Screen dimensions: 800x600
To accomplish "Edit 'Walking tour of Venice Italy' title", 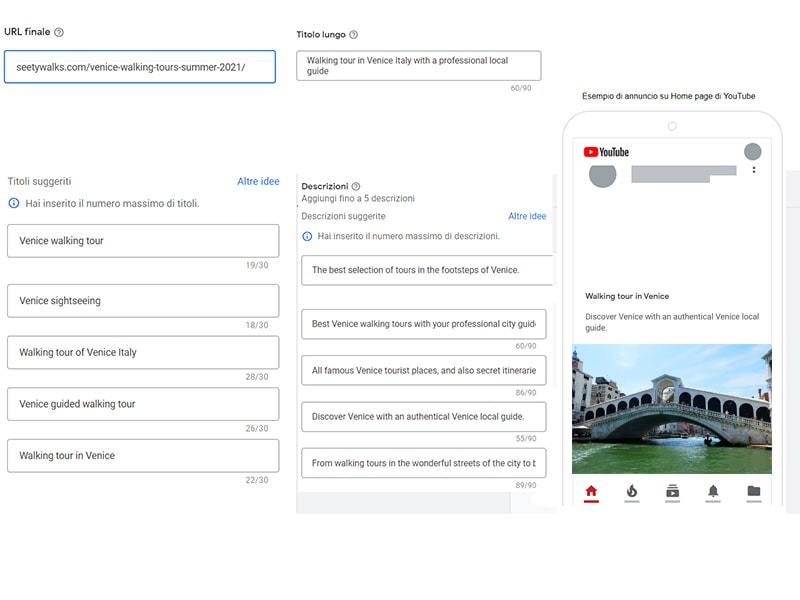I will pyautogui.click(x=143, y=353).
